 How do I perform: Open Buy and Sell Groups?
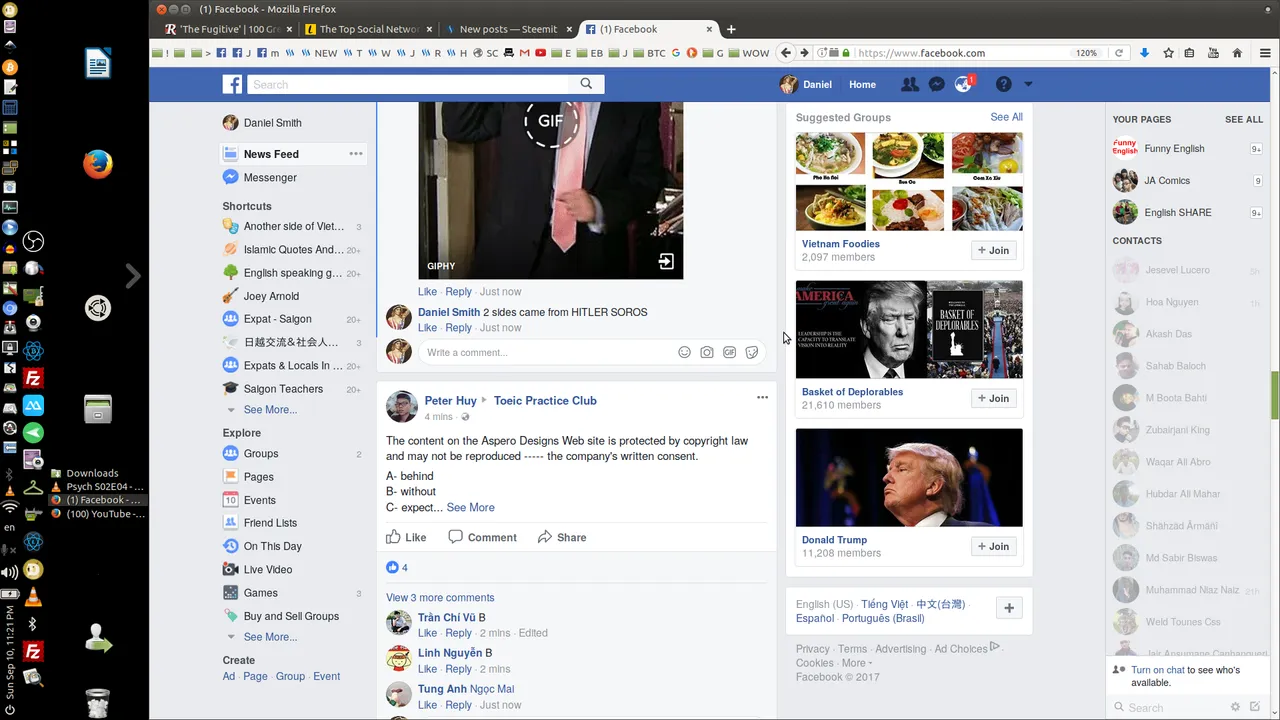(x=291, y=616)
